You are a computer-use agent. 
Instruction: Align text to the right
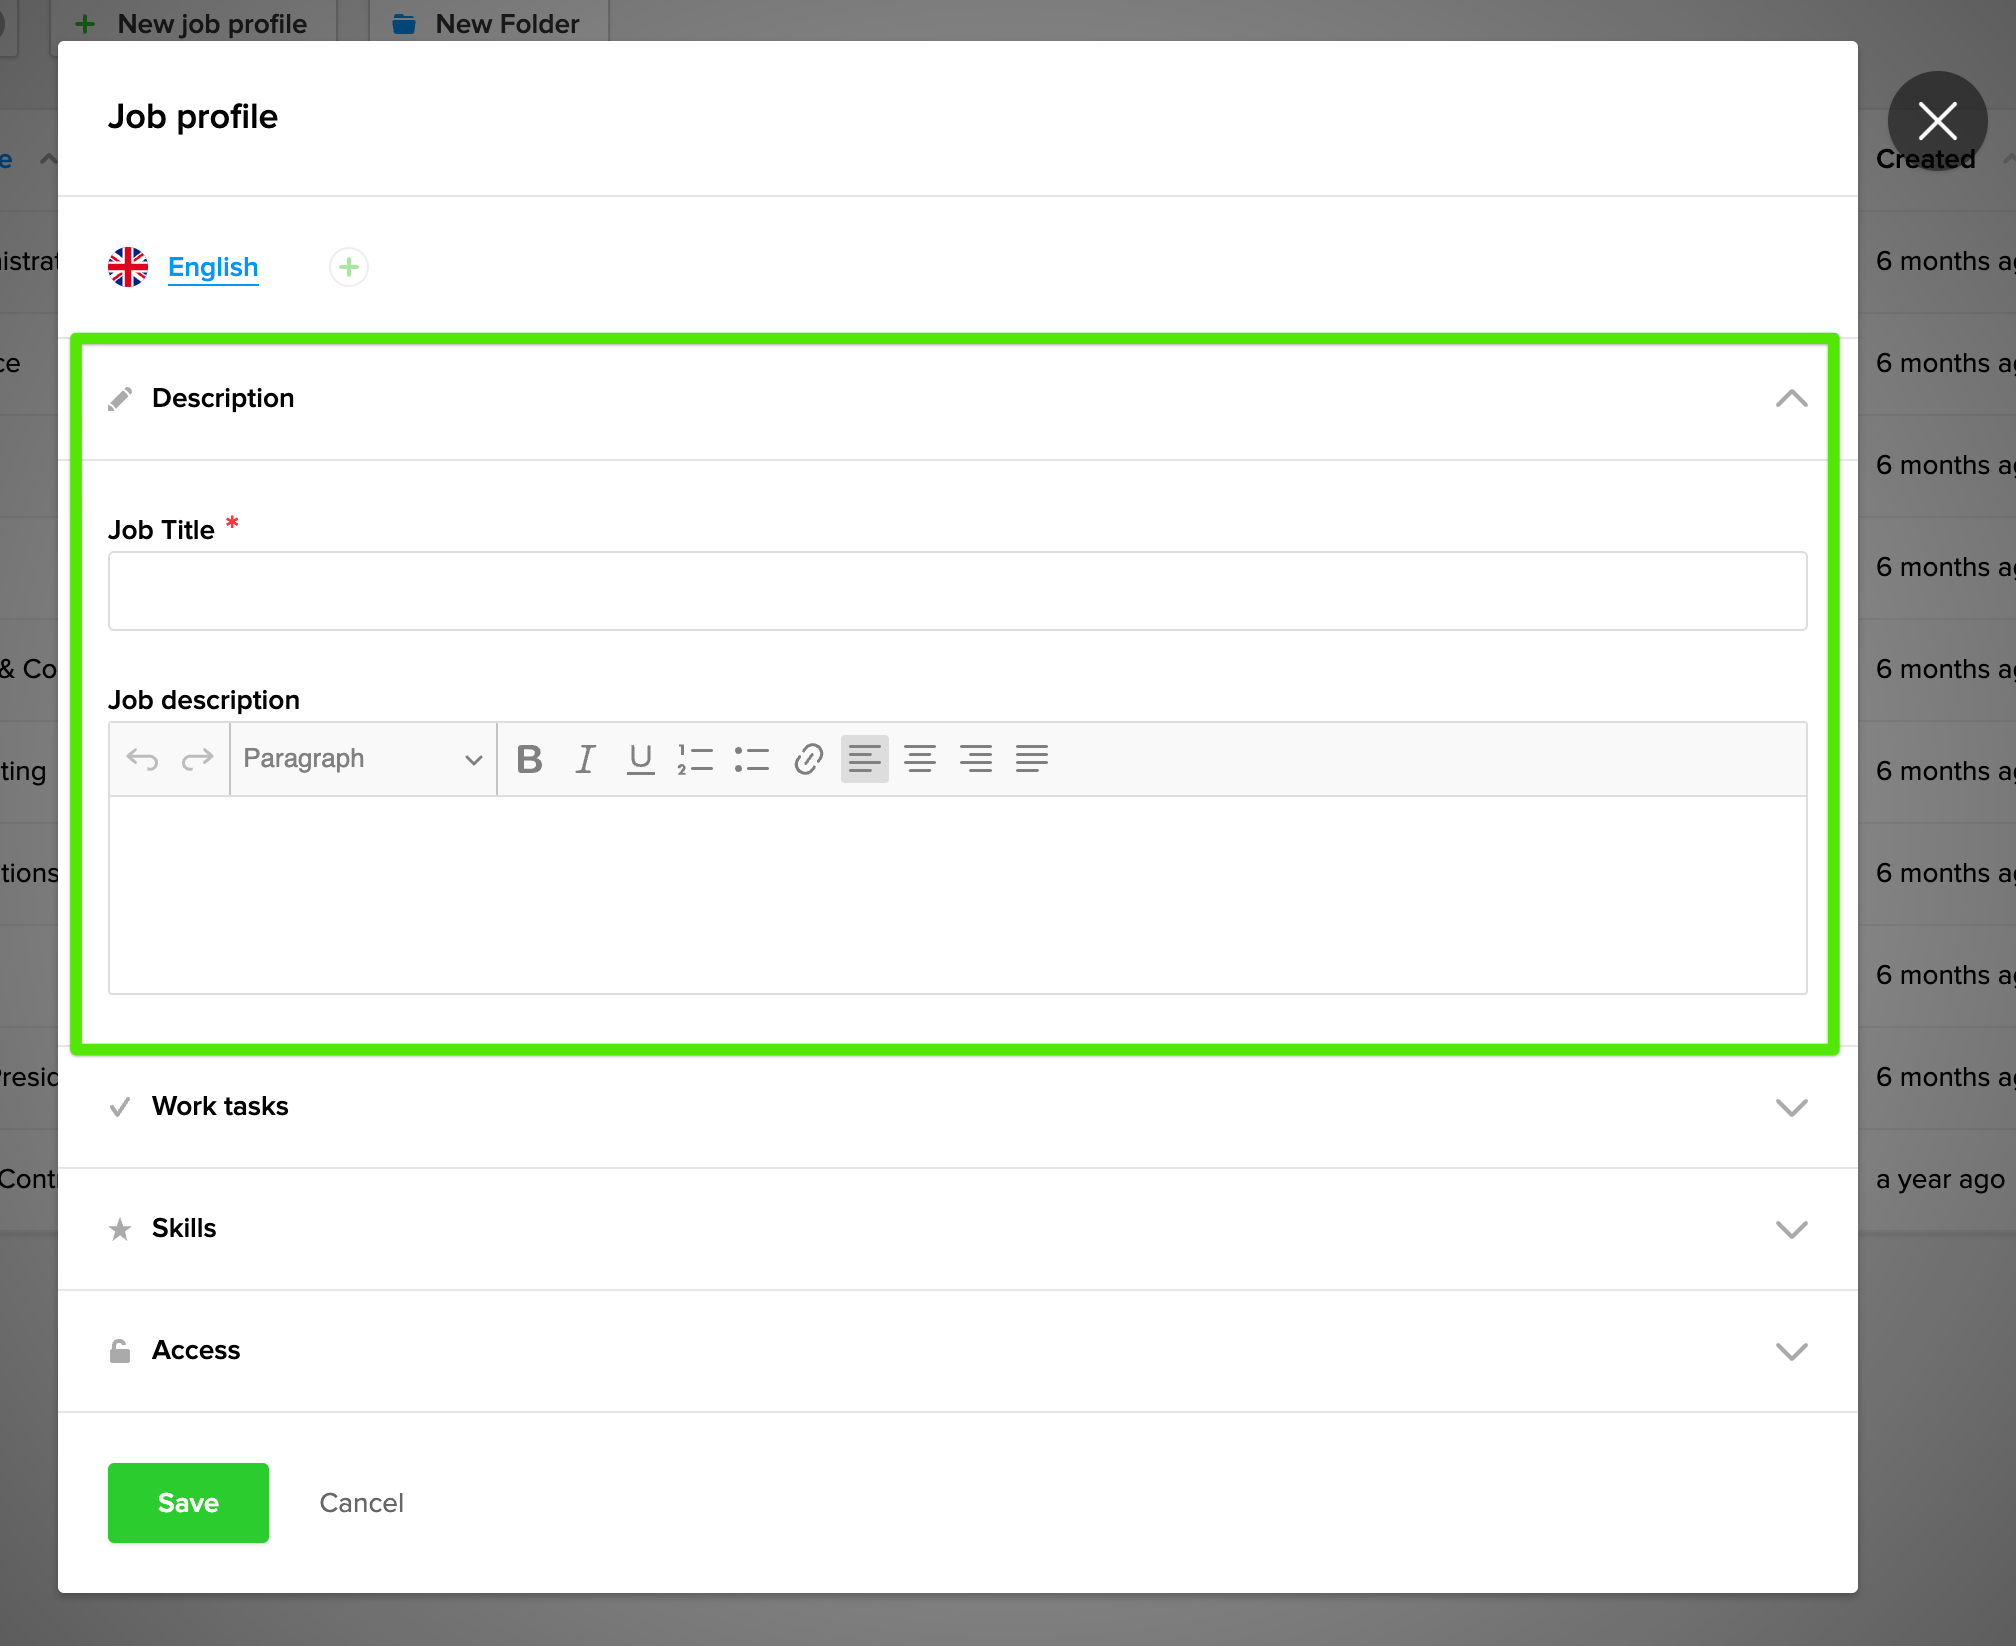[976, 759]
